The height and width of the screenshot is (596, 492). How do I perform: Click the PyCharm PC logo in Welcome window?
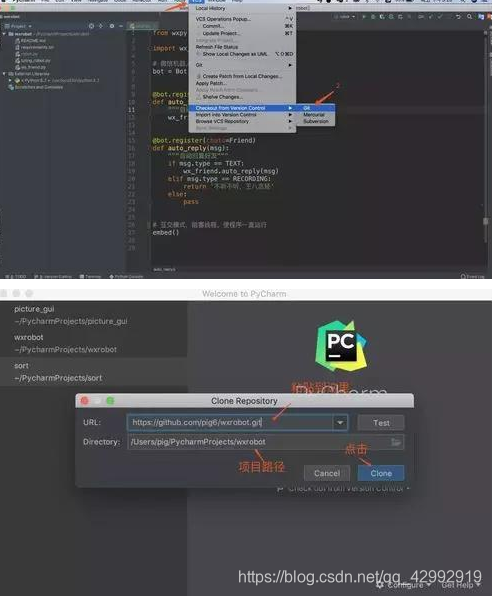(x=341, y=346)
